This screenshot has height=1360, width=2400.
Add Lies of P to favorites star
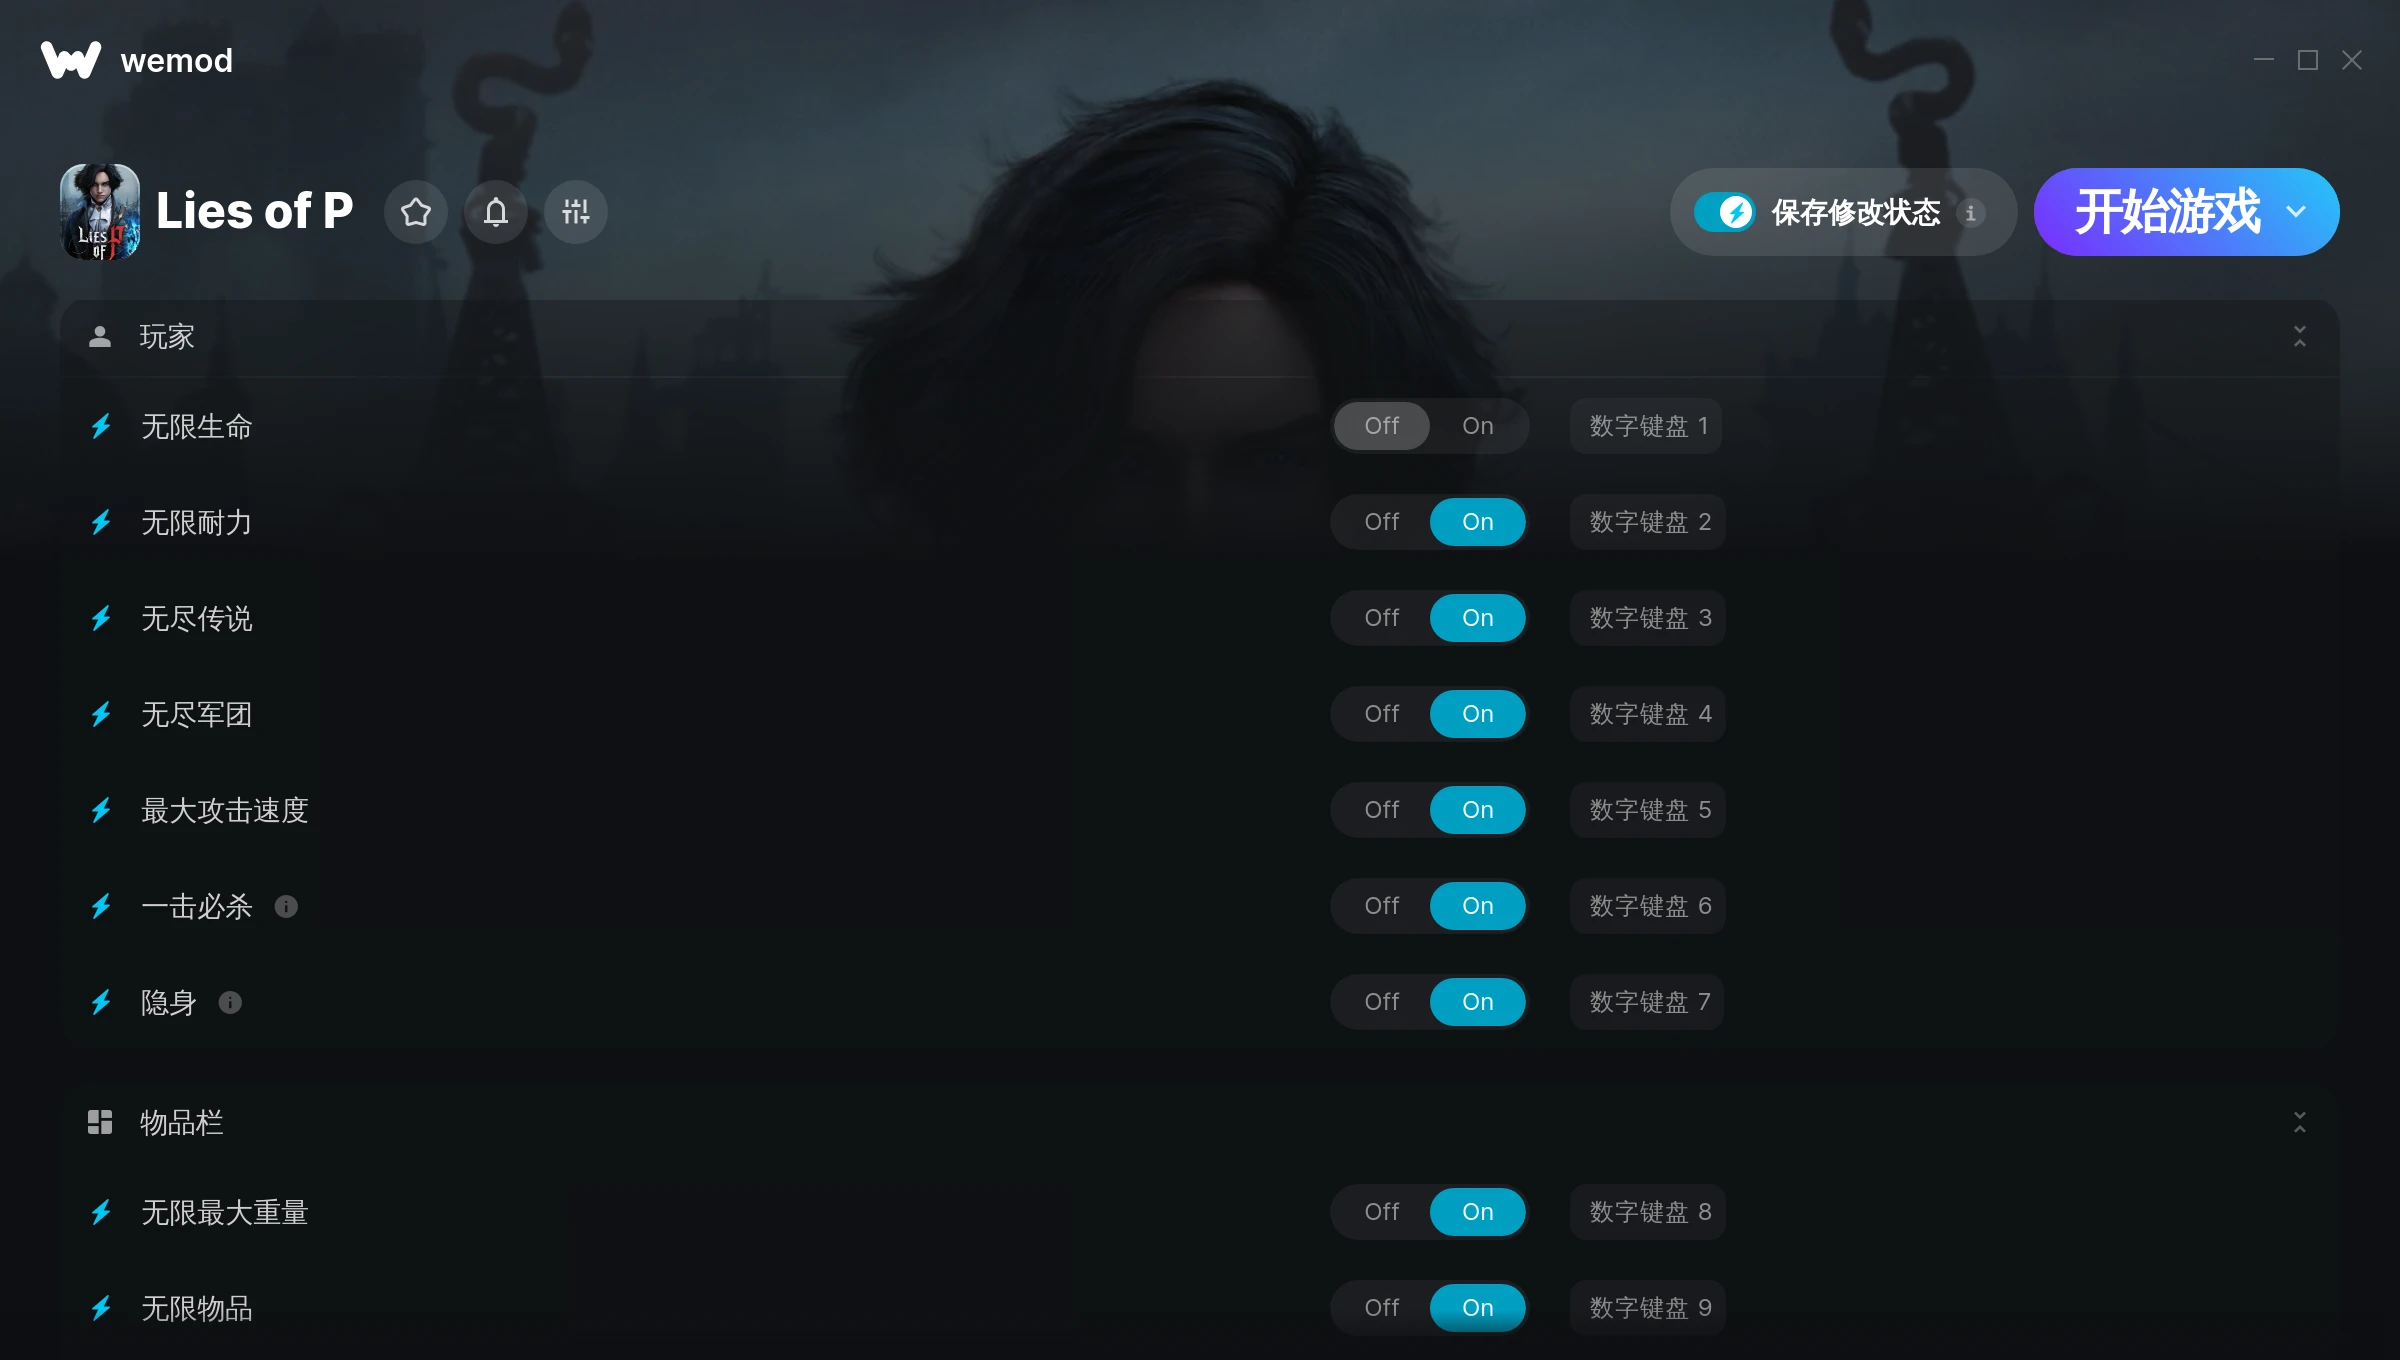click(x=416, y=212)
